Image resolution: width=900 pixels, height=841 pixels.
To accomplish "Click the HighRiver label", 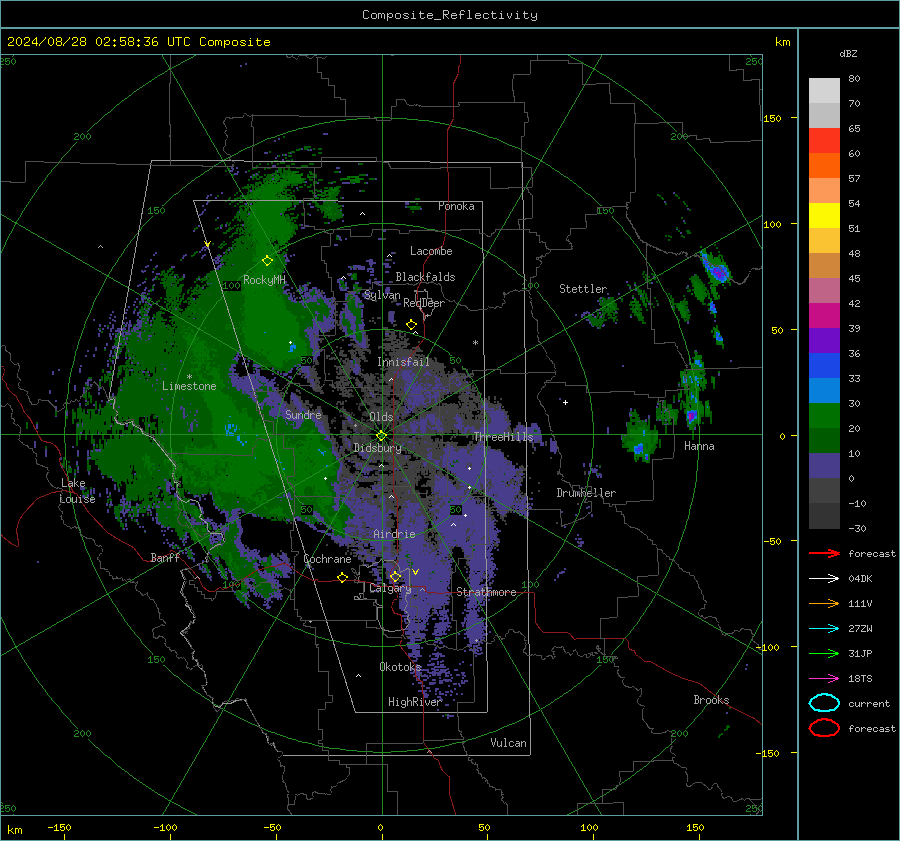I will pyautogui.click(x=414, y=702).
